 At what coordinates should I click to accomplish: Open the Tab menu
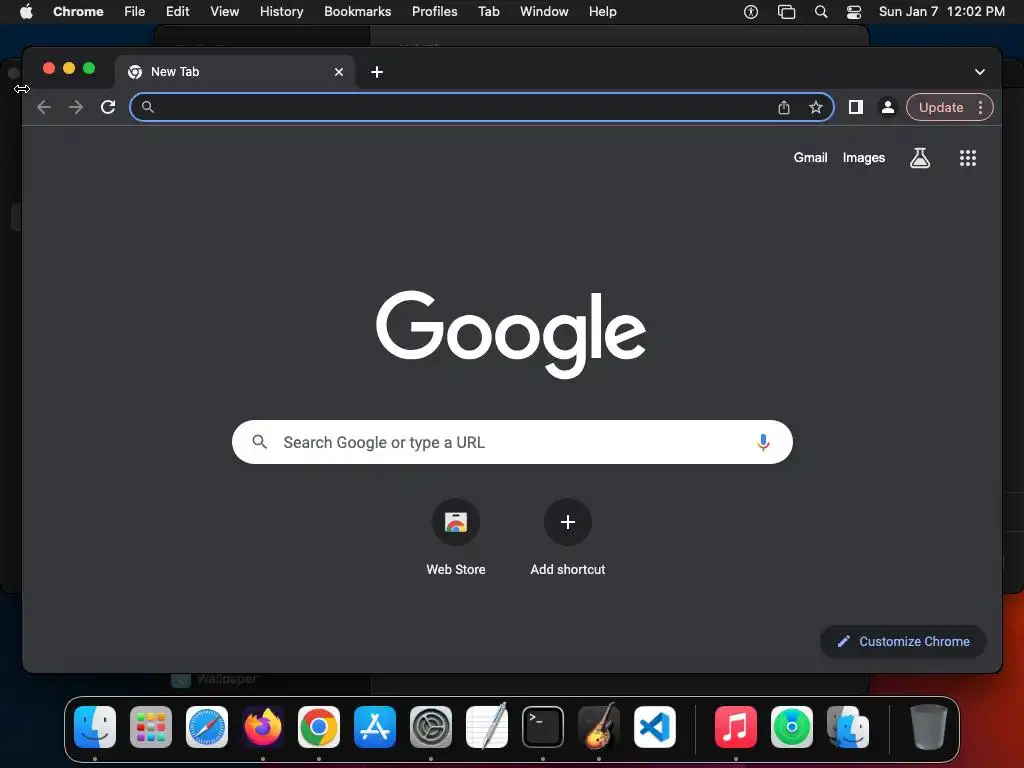(488, 12)
